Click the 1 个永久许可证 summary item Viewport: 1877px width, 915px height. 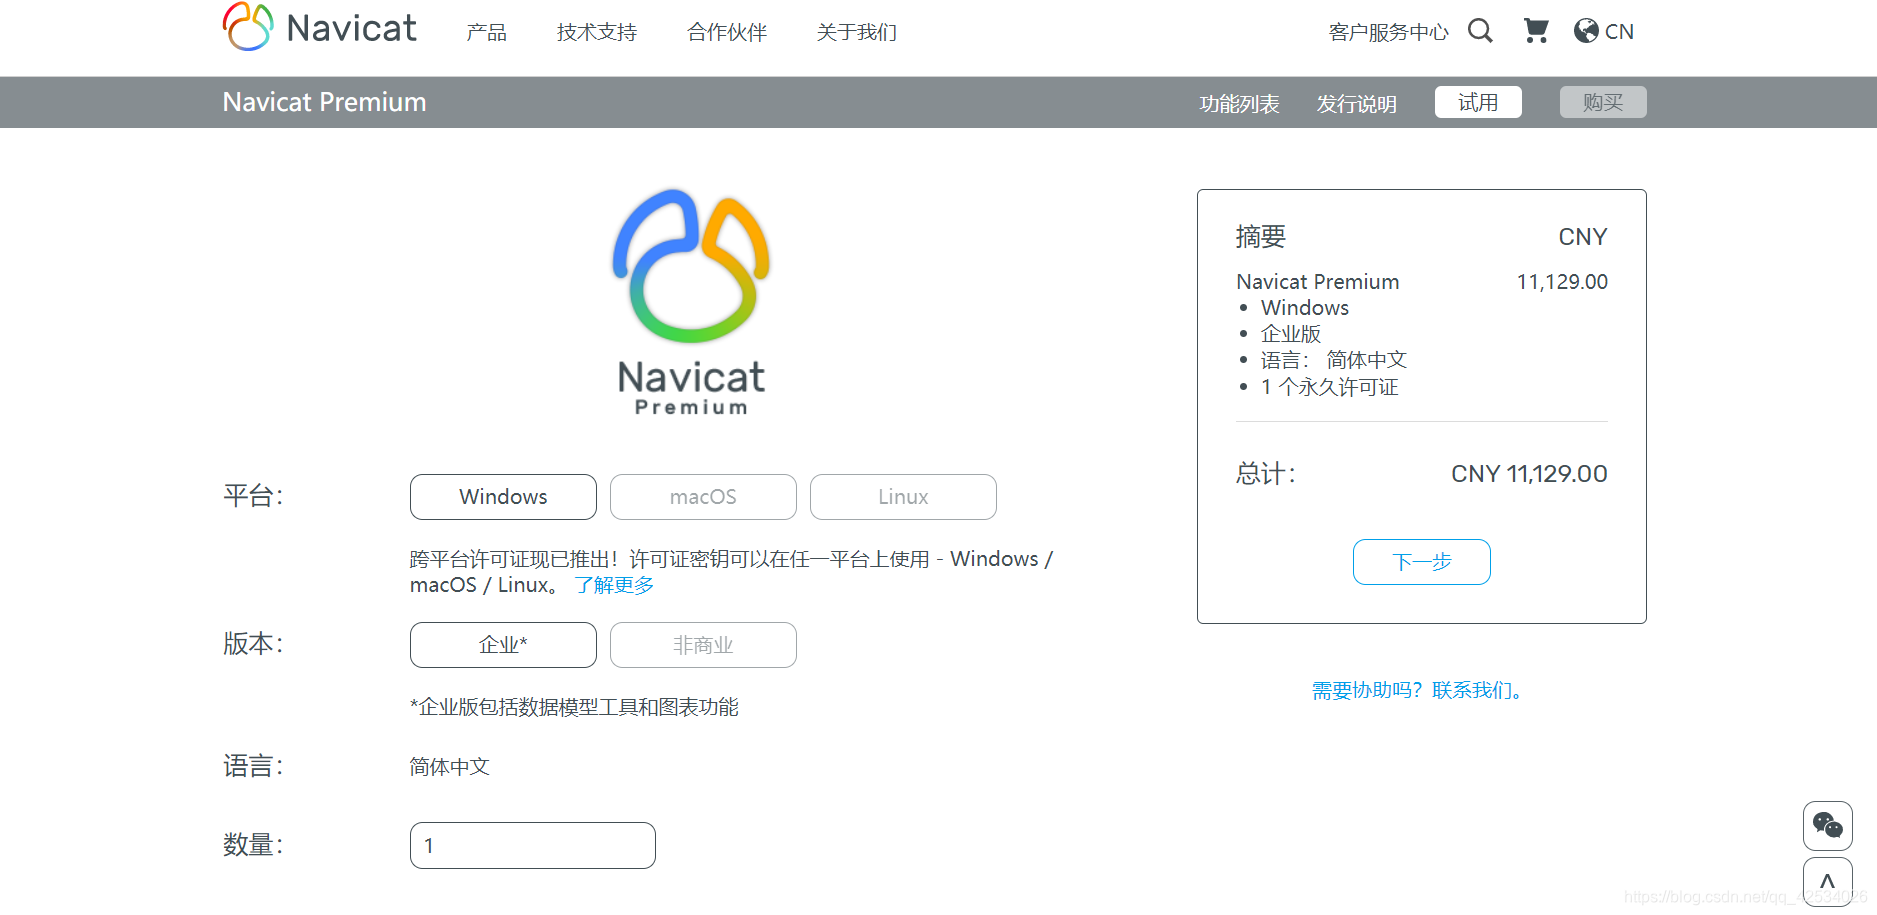tap(1329, 387)
